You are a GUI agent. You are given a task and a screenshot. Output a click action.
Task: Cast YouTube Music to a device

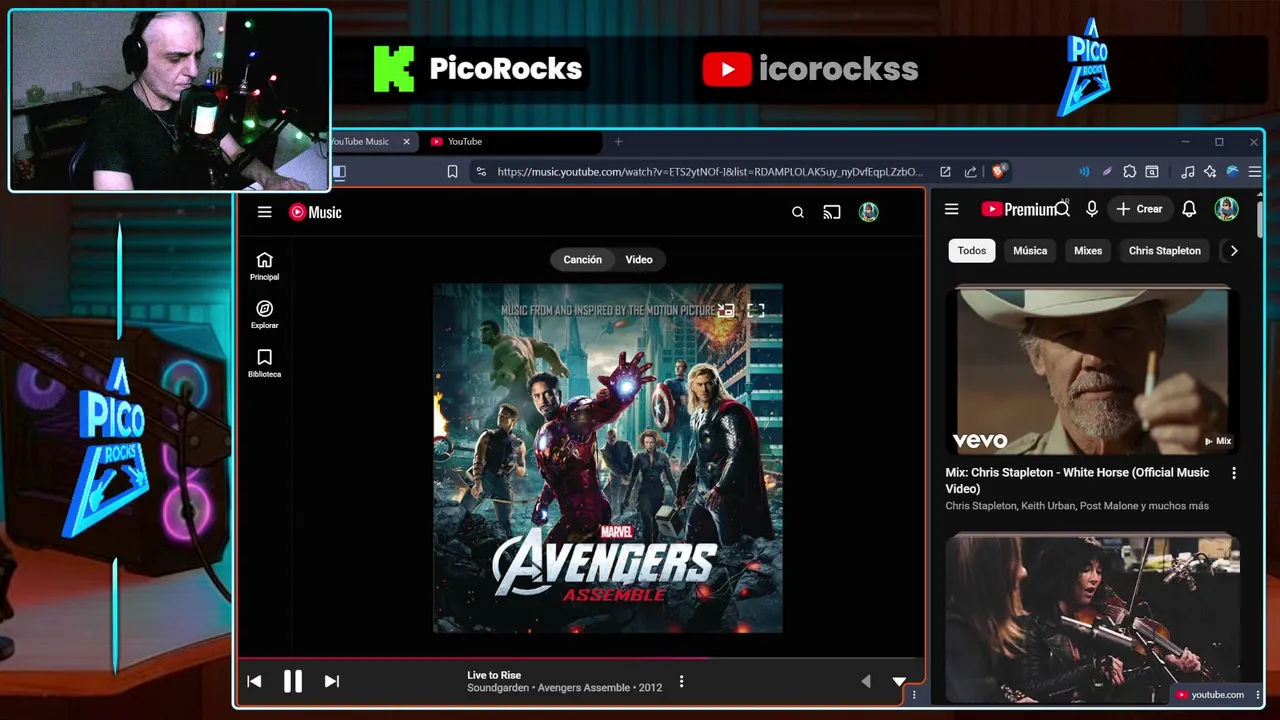(x=832, y=212)
